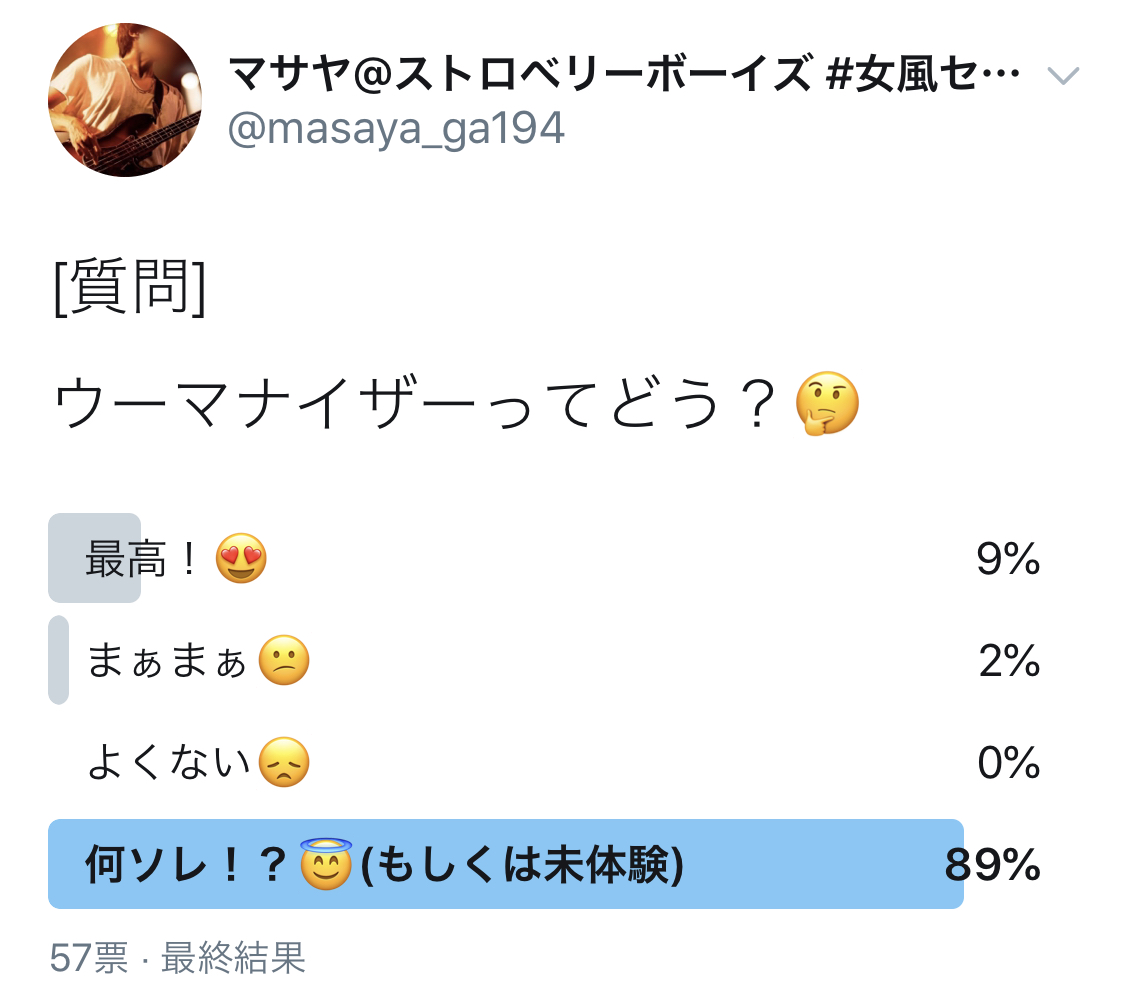Click the 2% result label

(1009, 661)
